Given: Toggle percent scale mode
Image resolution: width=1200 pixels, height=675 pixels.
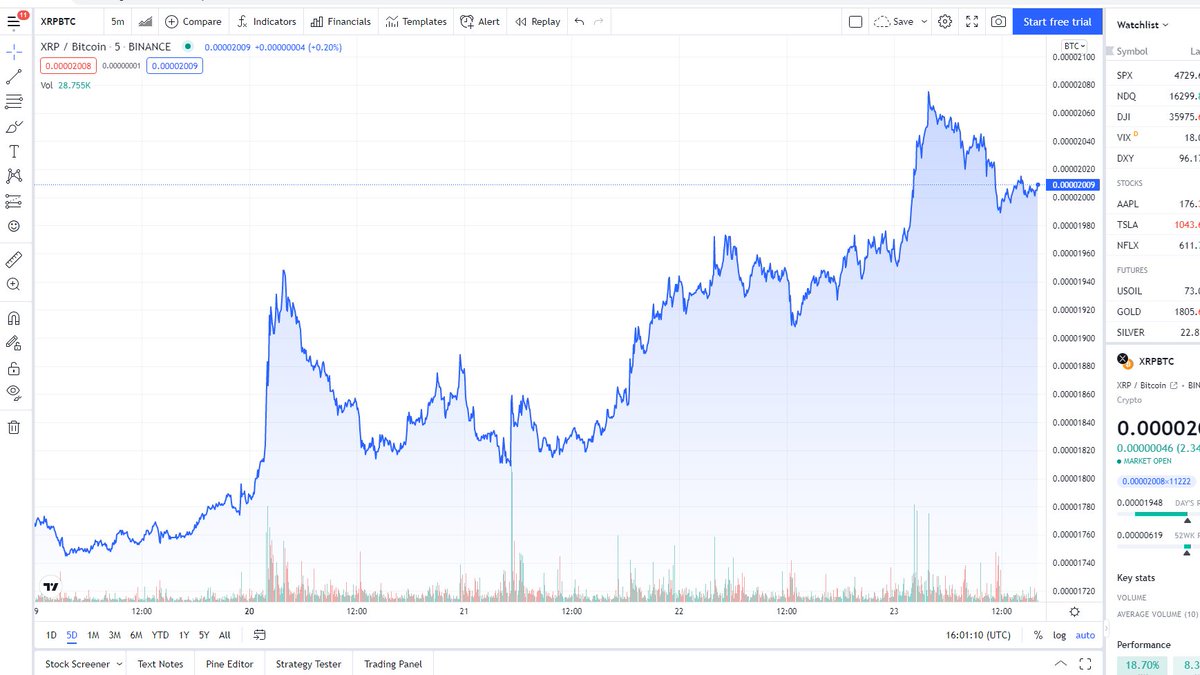Looking at the screenshot, I should pos(1038,635).
